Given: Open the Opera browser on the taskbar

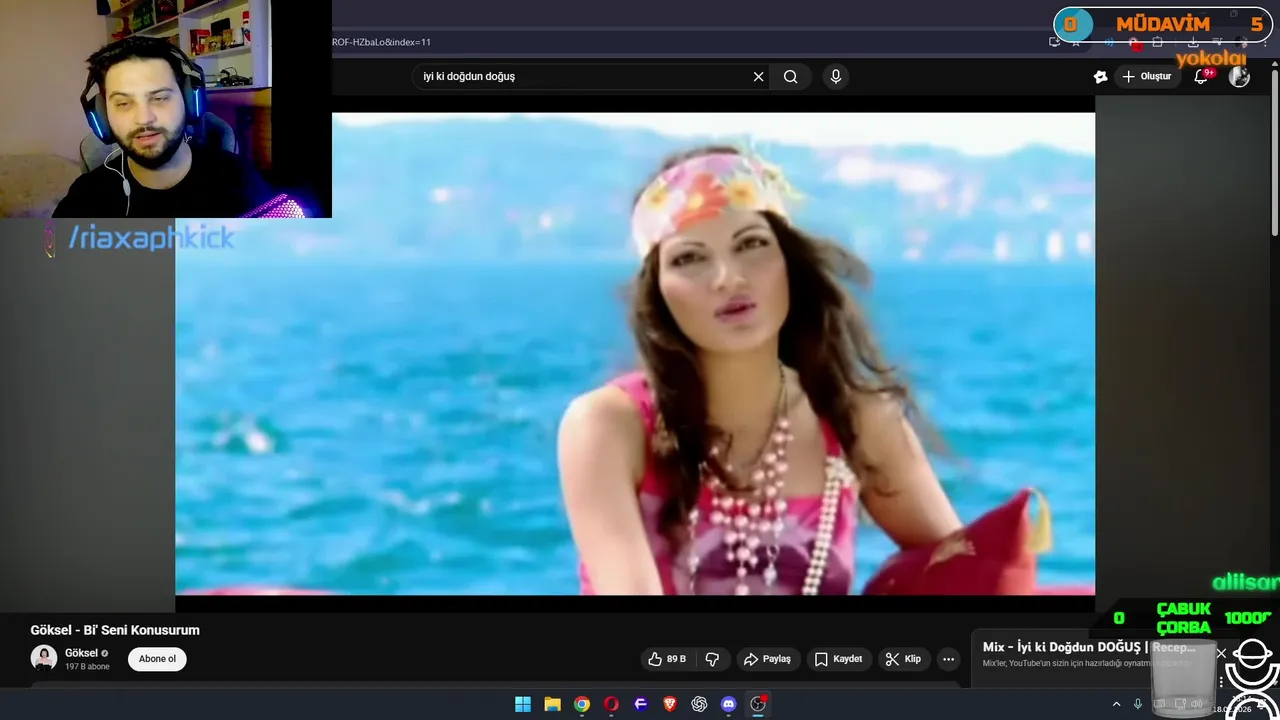Looking at the screenshot, I should [611, 704].
